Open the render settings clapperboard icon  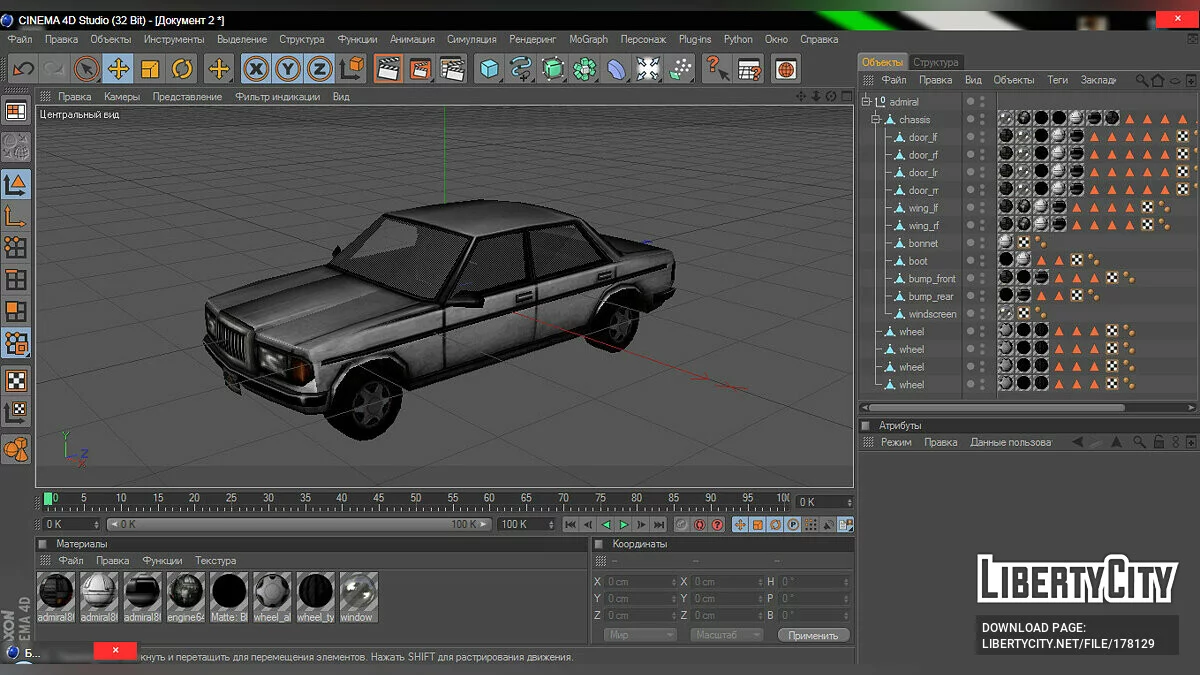453,69
